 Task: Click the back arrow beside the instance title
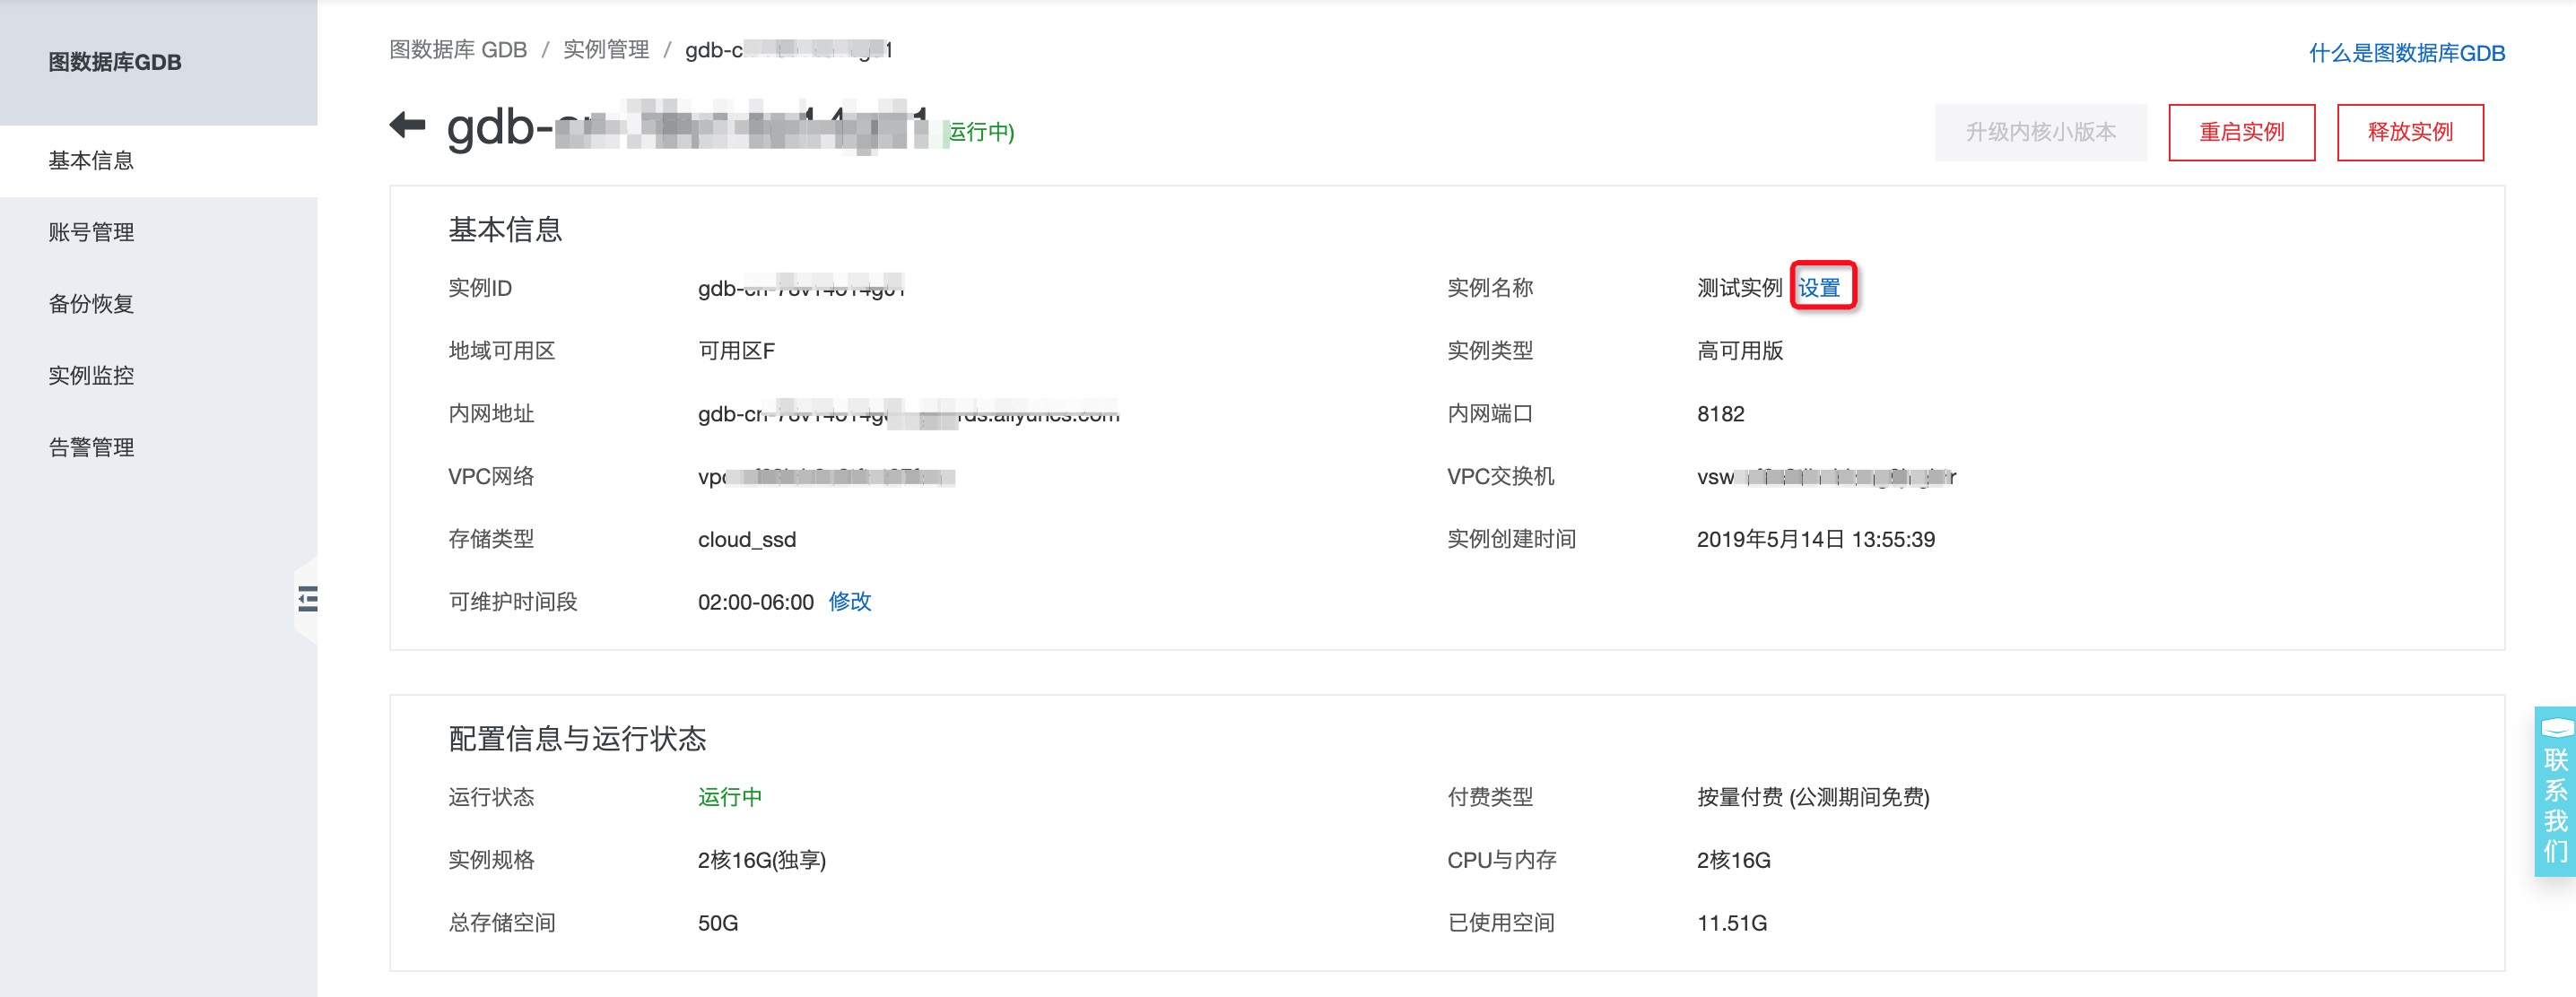point(407,126)
